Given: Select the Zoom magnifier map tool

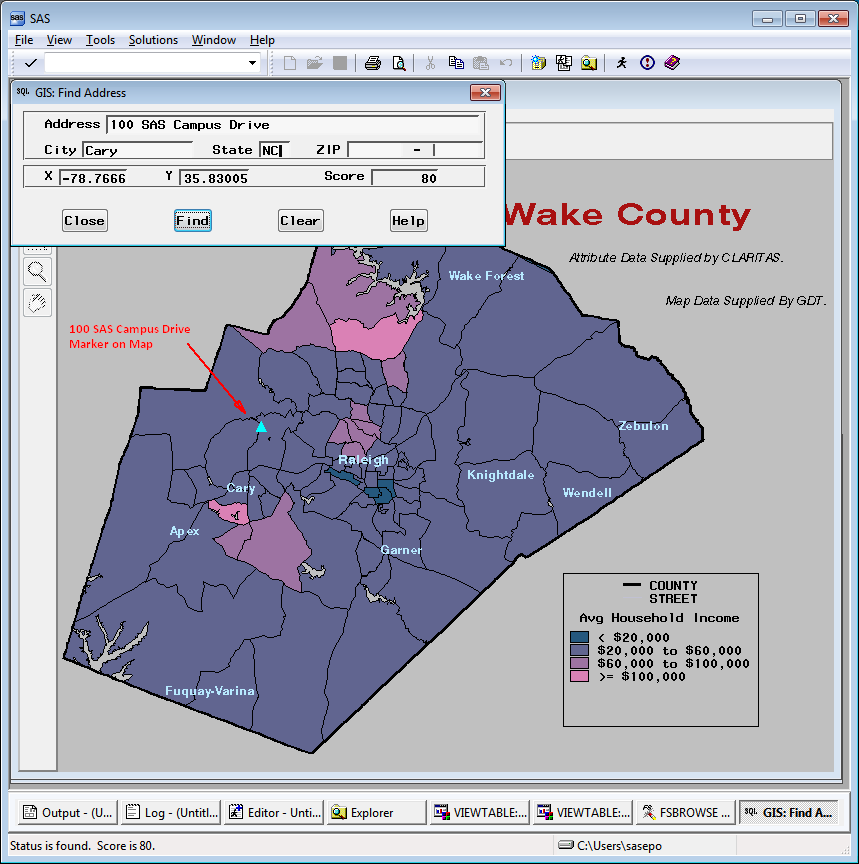Looking at the screenshot, I should [37, 271].
